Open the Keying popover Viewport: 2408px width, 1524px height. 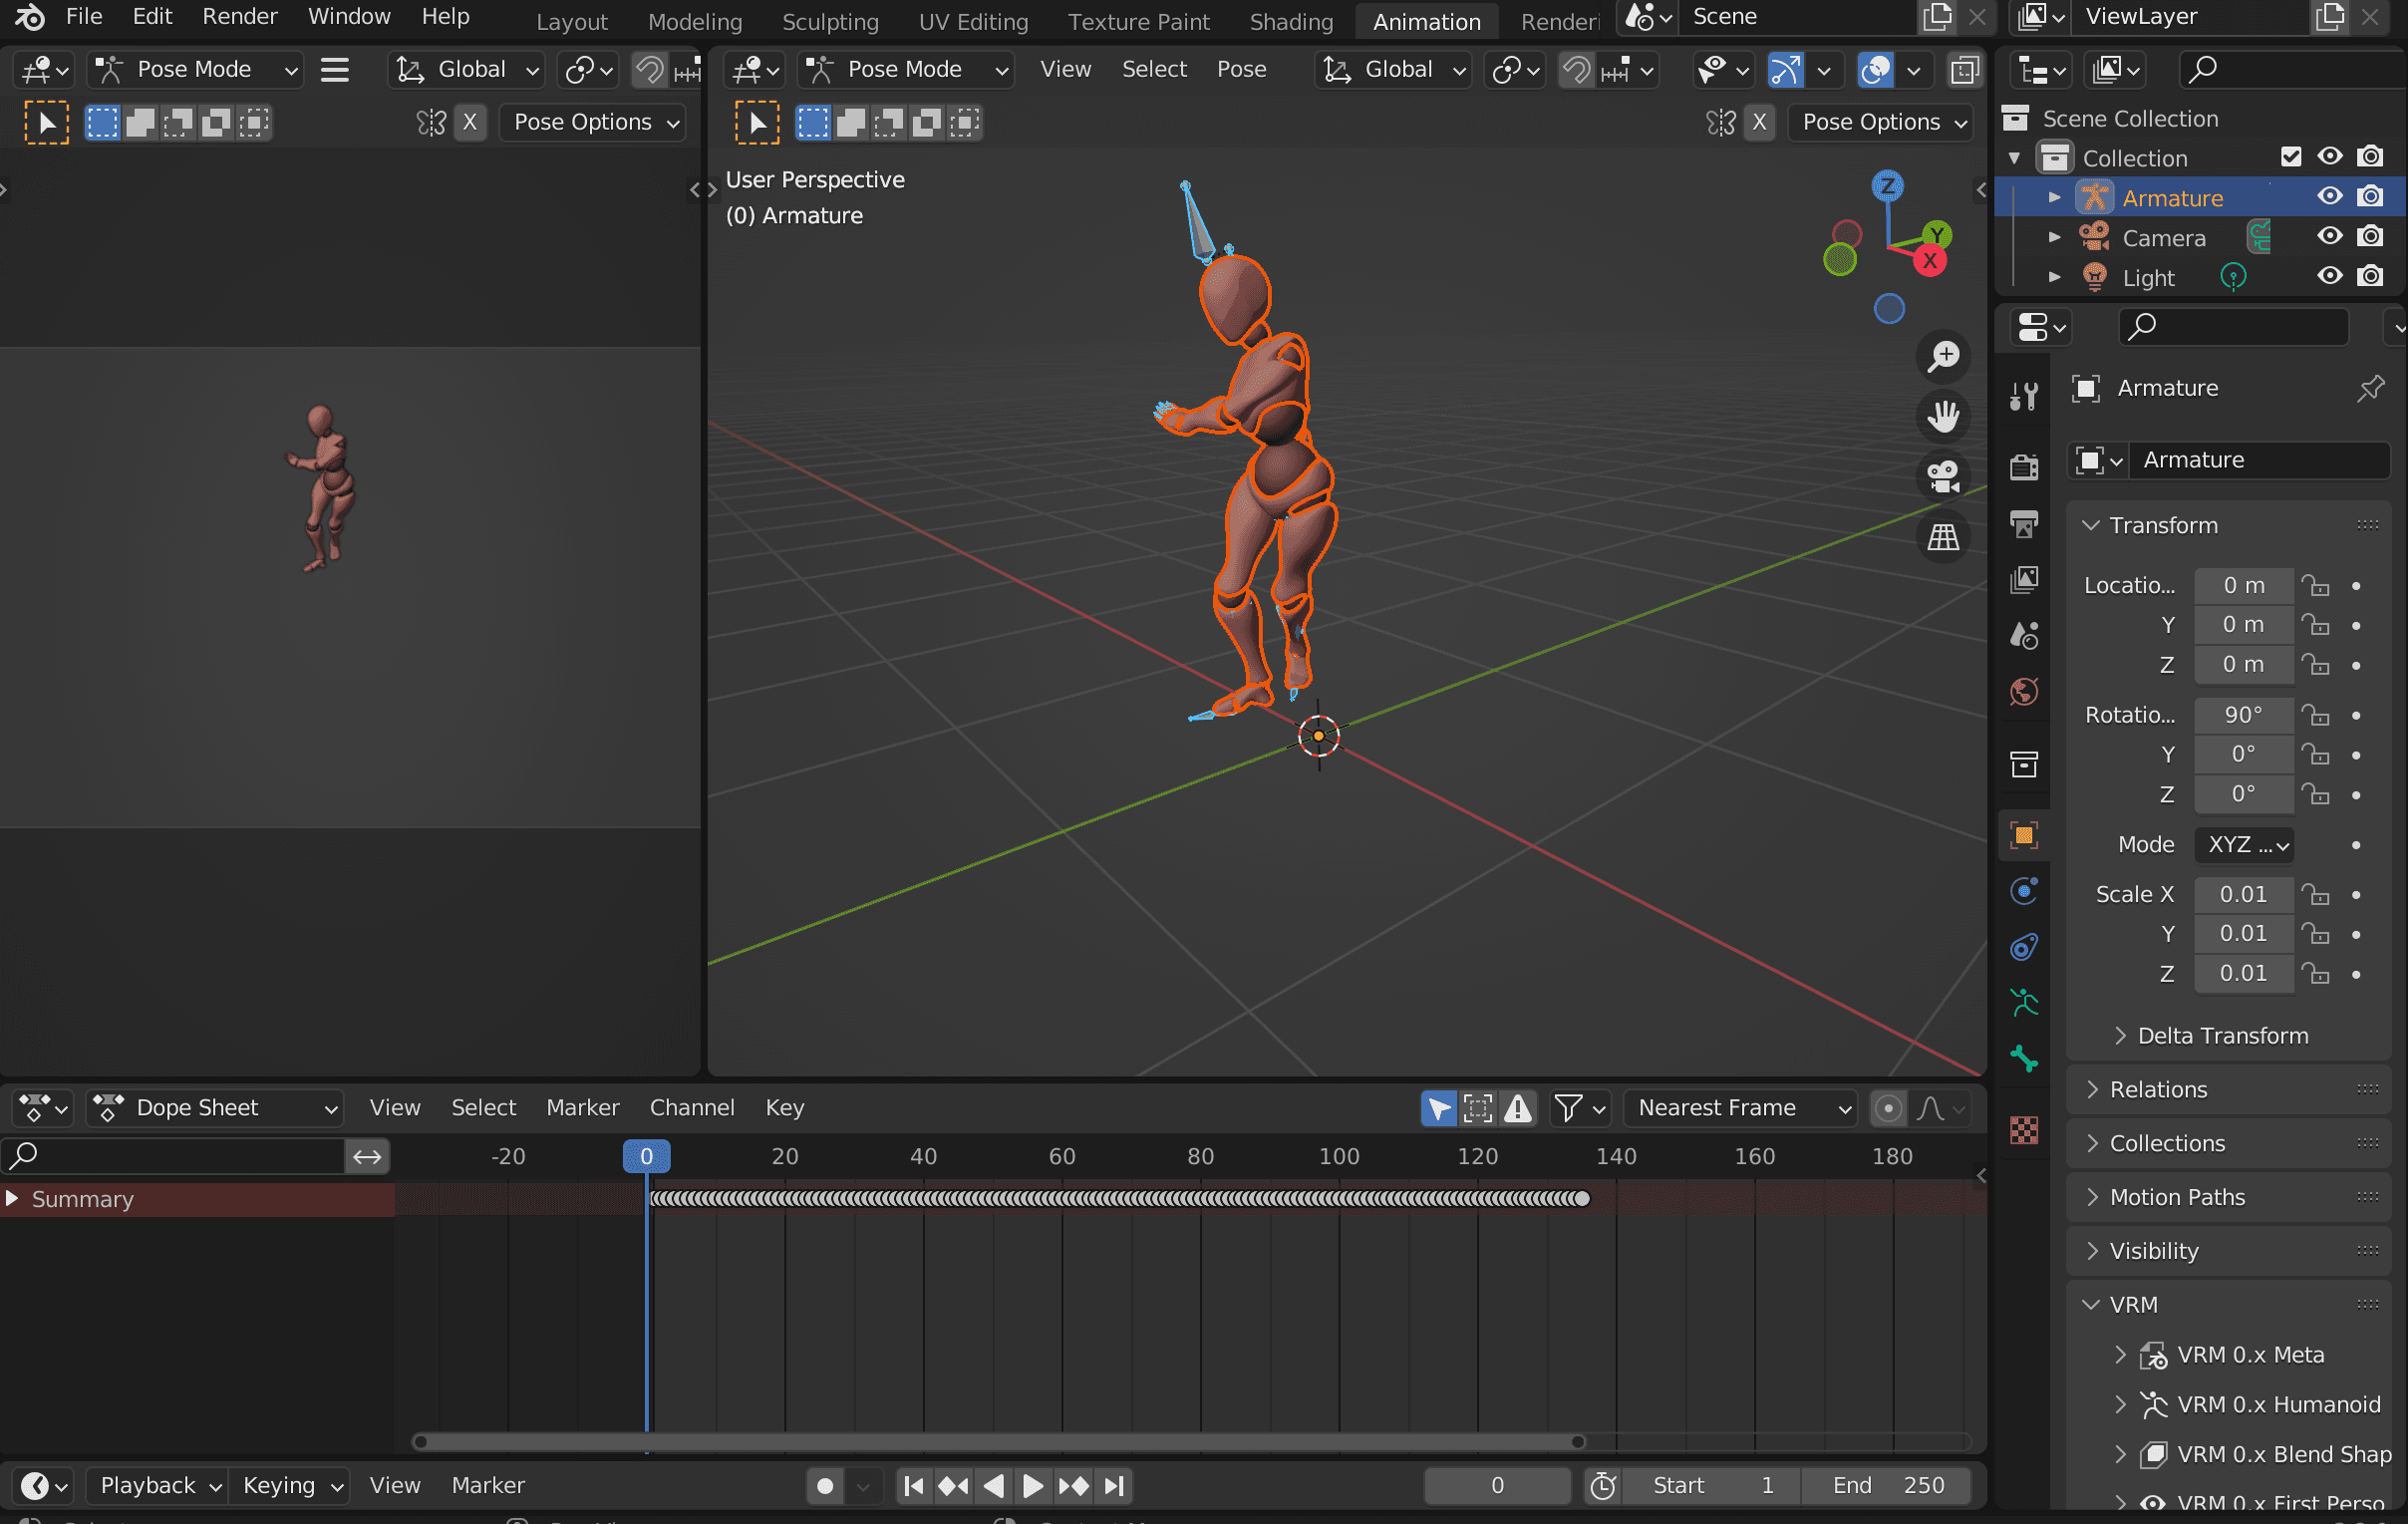290,1486
